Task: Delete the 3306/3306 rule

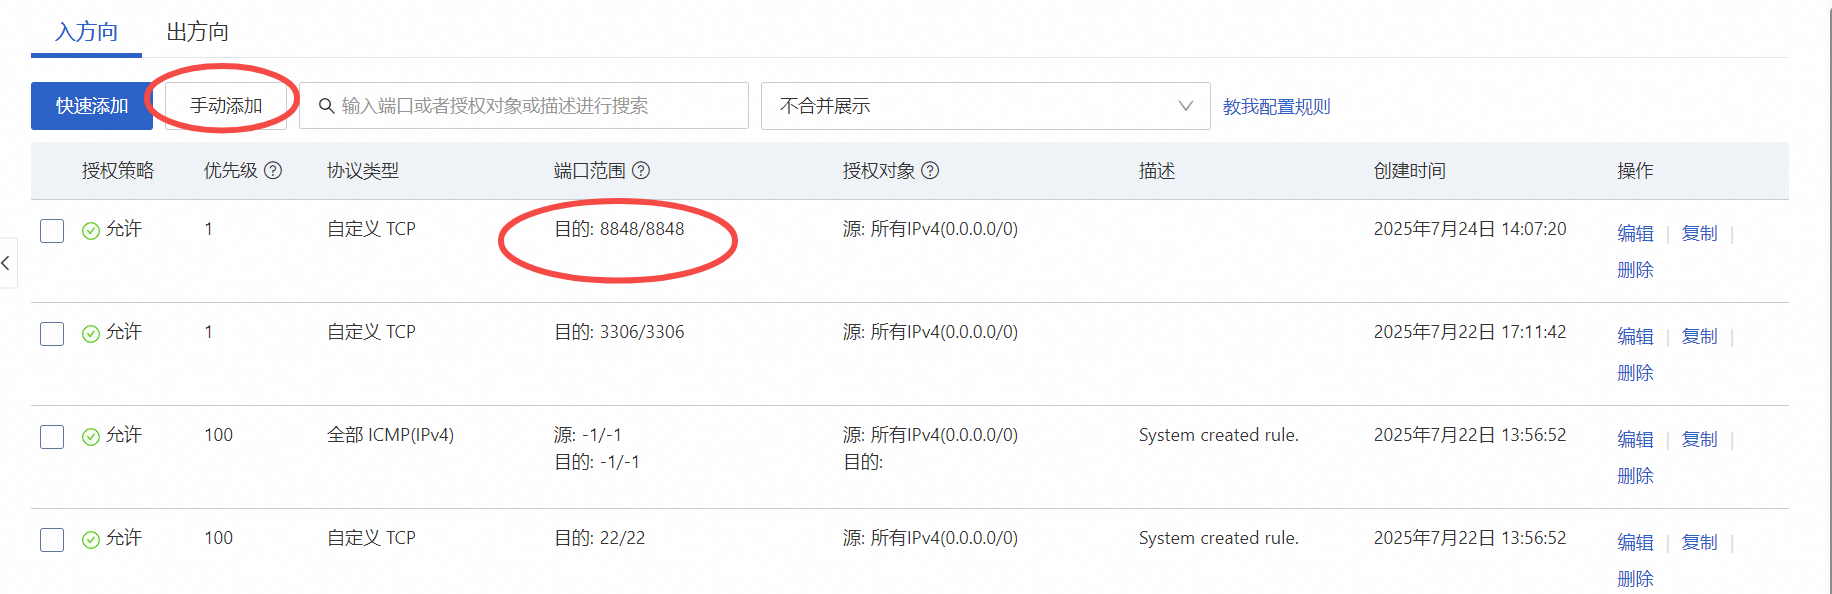Action: (x=1635, y=373)
